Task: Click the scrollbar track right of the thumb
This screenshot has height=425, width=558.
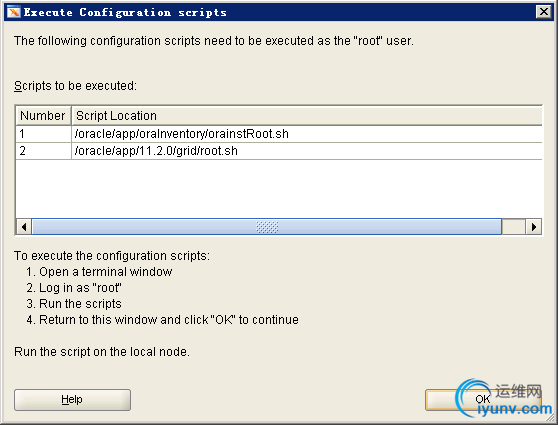Action: 514,227
